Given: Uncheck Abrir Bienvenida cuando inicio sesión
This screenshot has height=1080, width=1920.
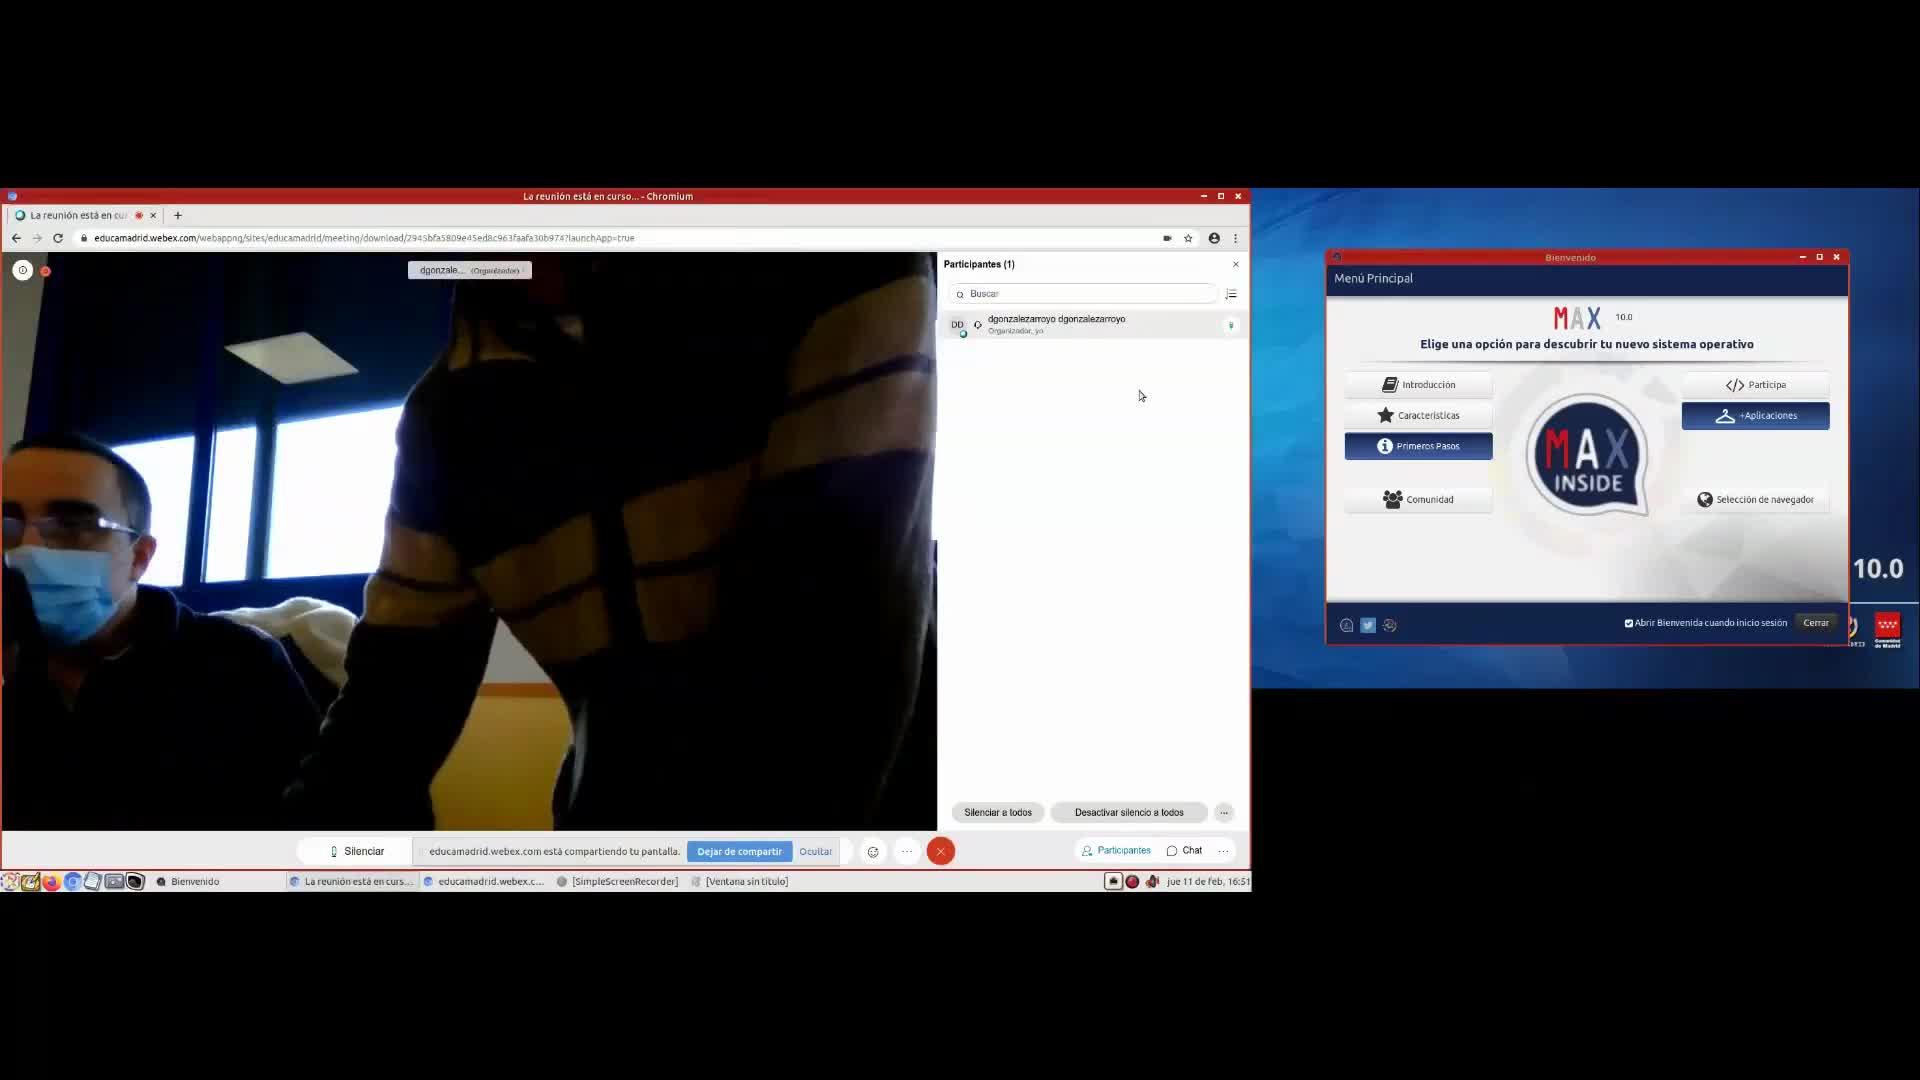Looking at the screenshot, I should pyautogui.click(x=1629, y=623).
